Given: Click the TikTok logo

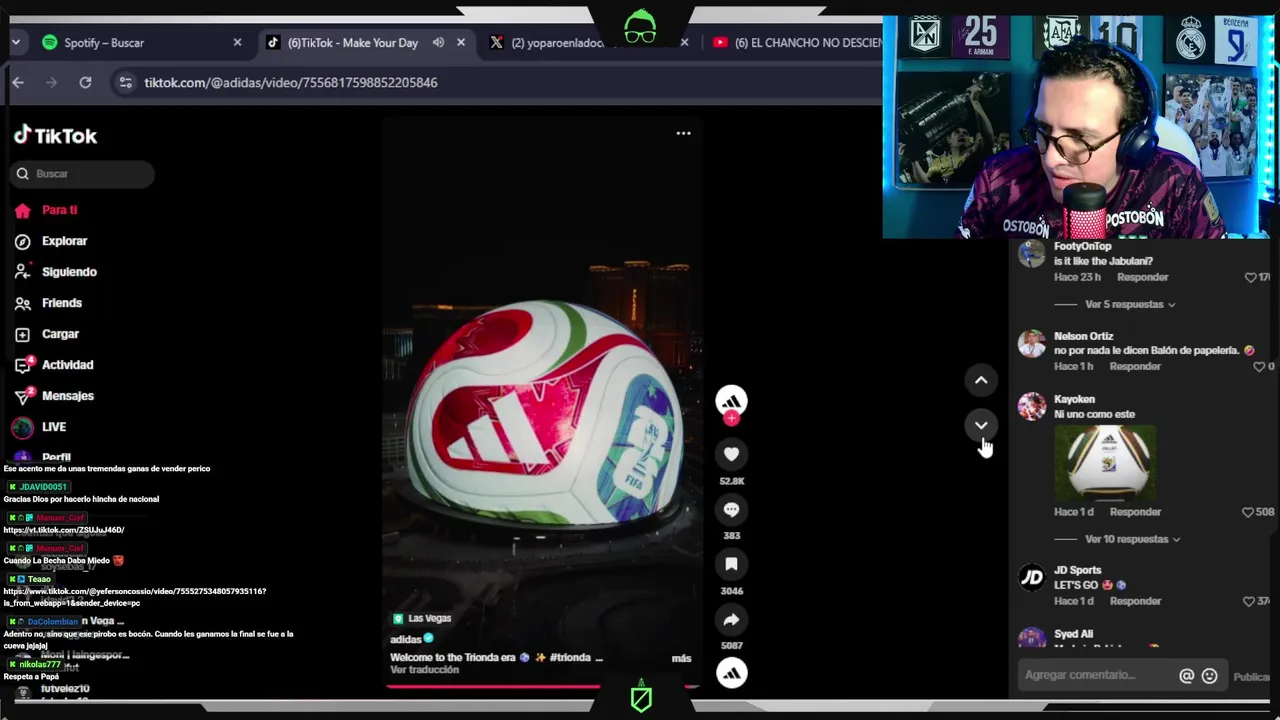Looking at the screenshot, I should 56,135.
